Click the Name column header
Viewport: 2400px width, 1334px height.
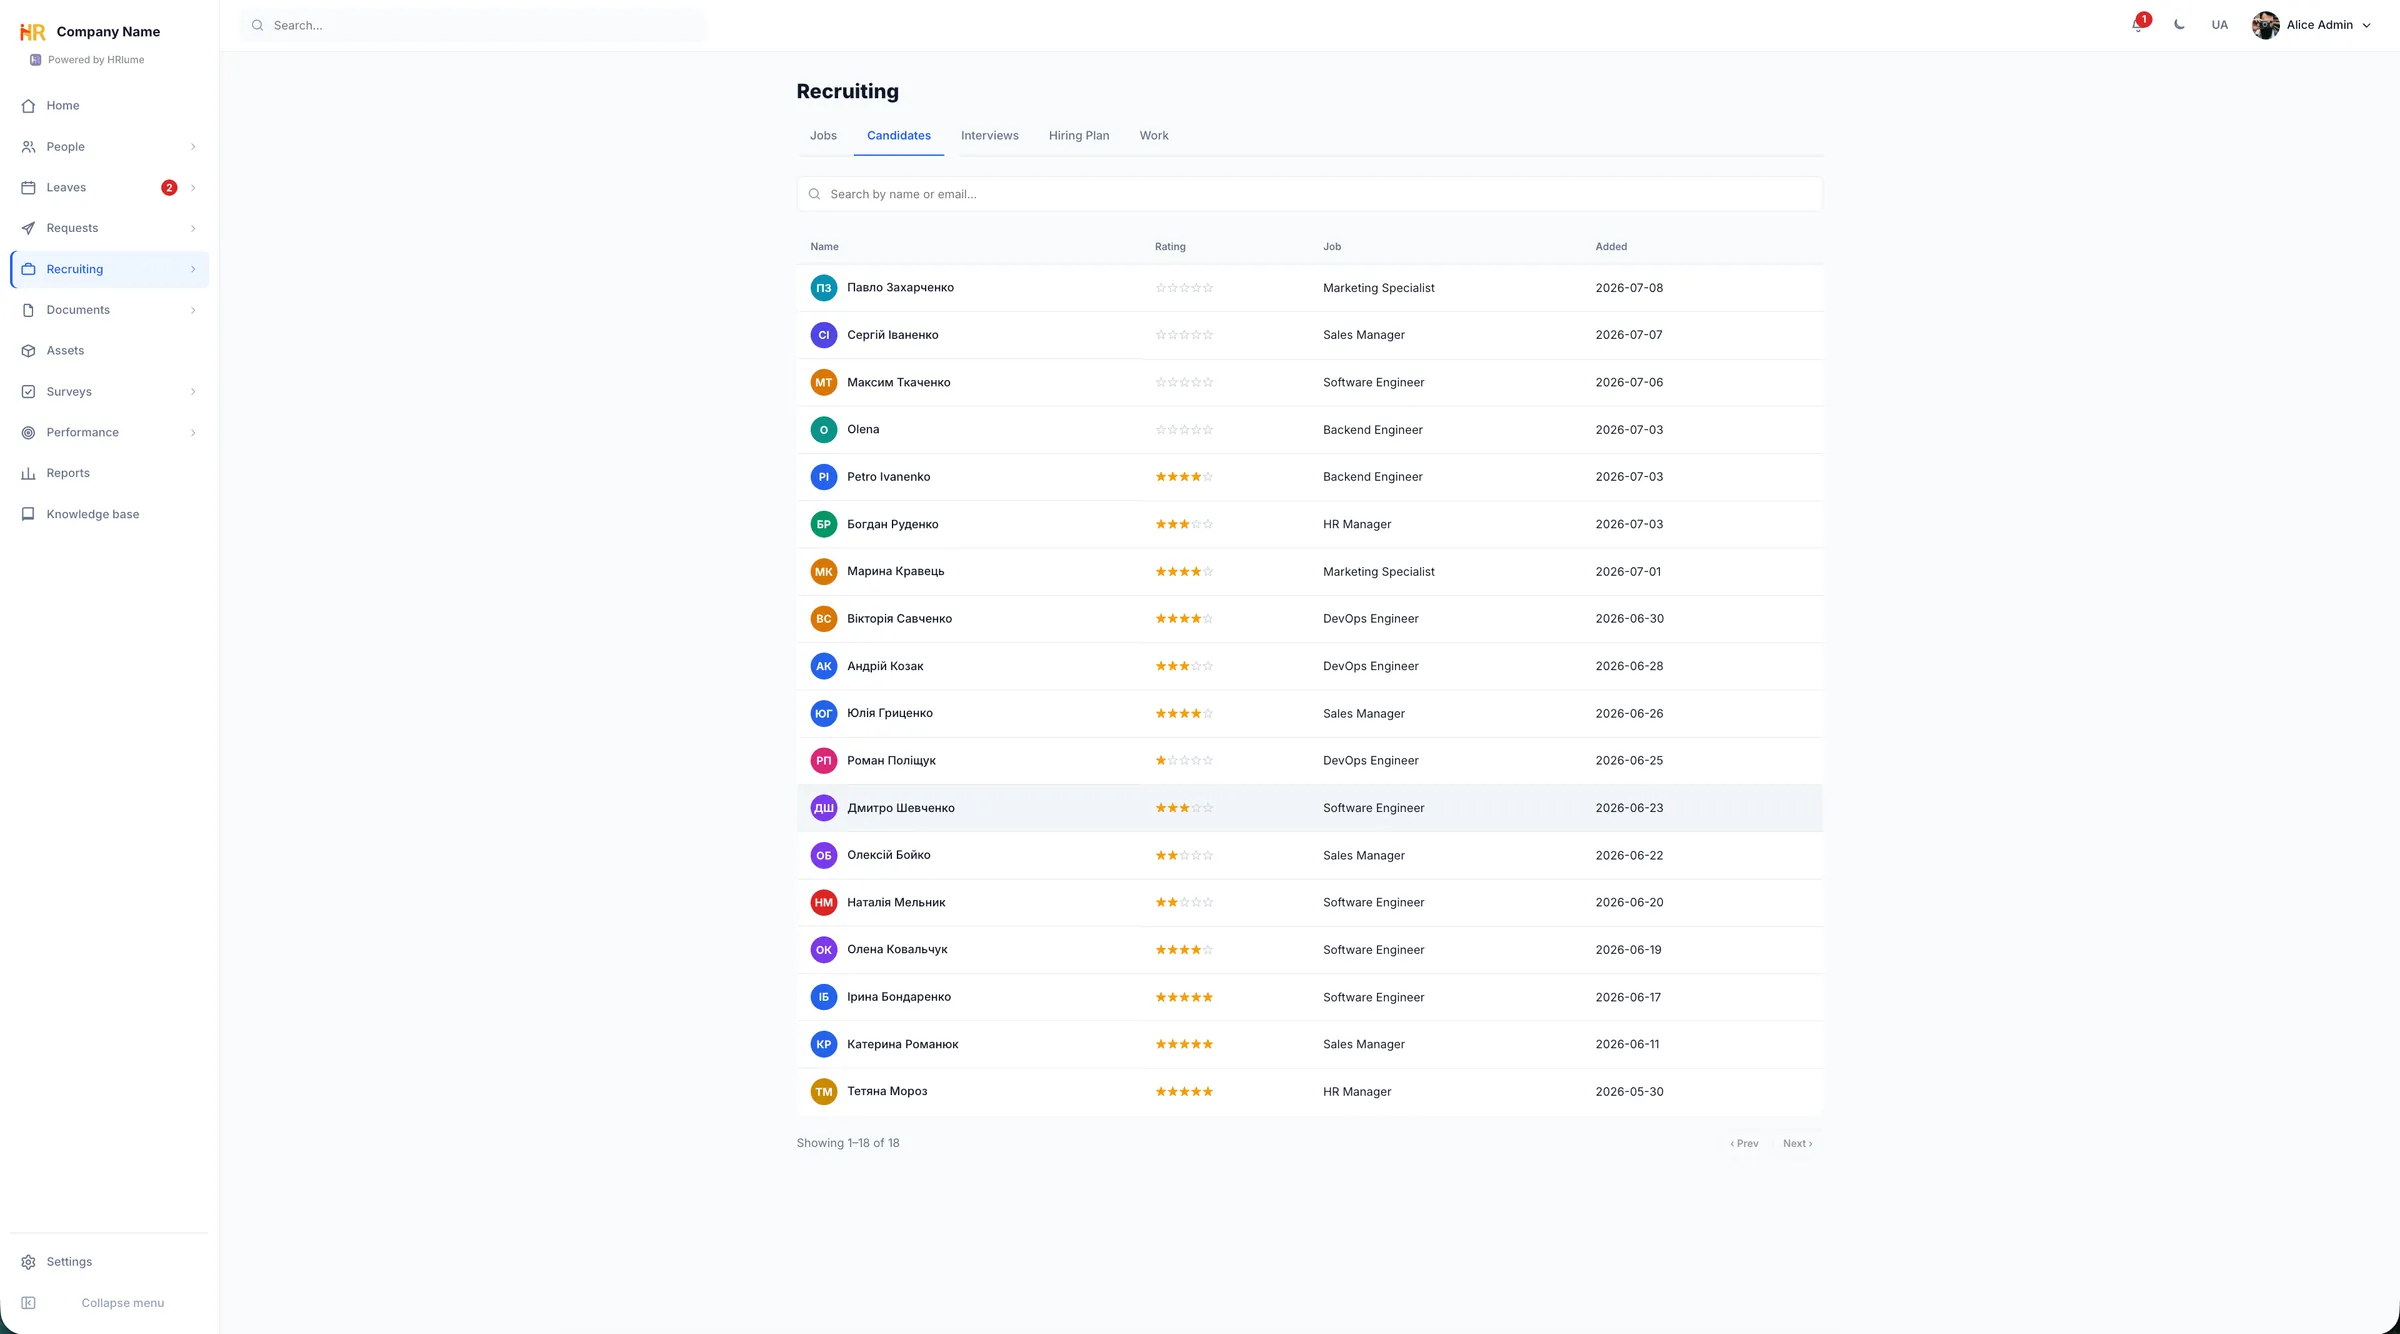(x=824, y=247)
